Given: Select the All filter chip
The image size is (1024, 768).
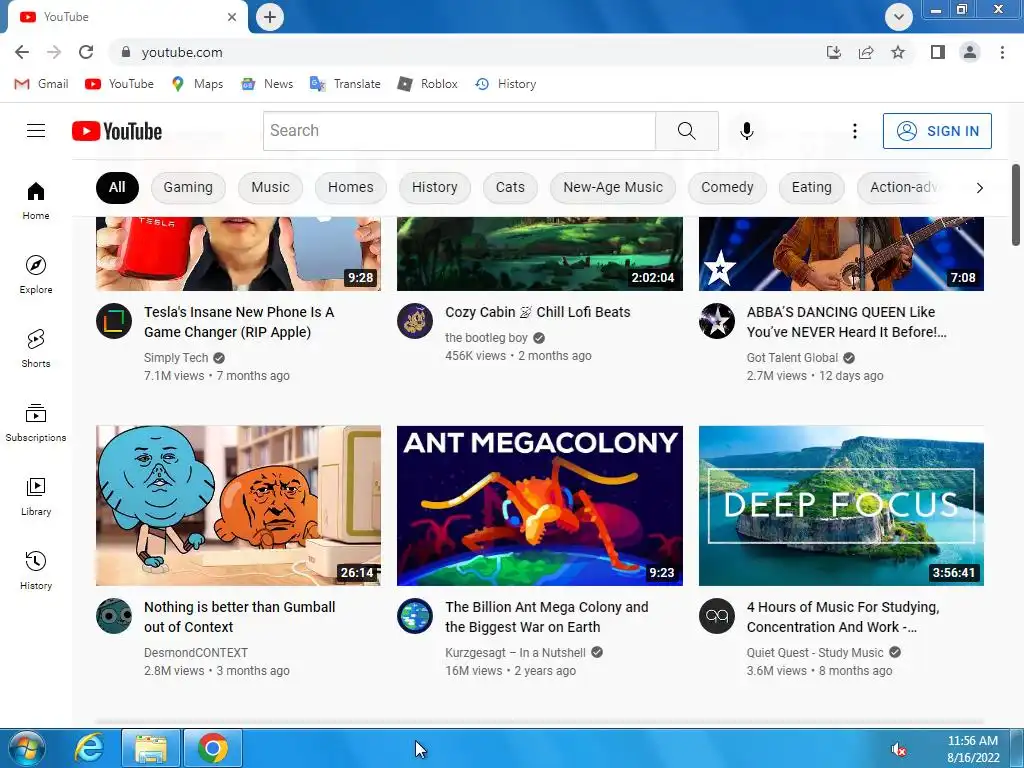Looking at the screenshot, I should 117,187.
